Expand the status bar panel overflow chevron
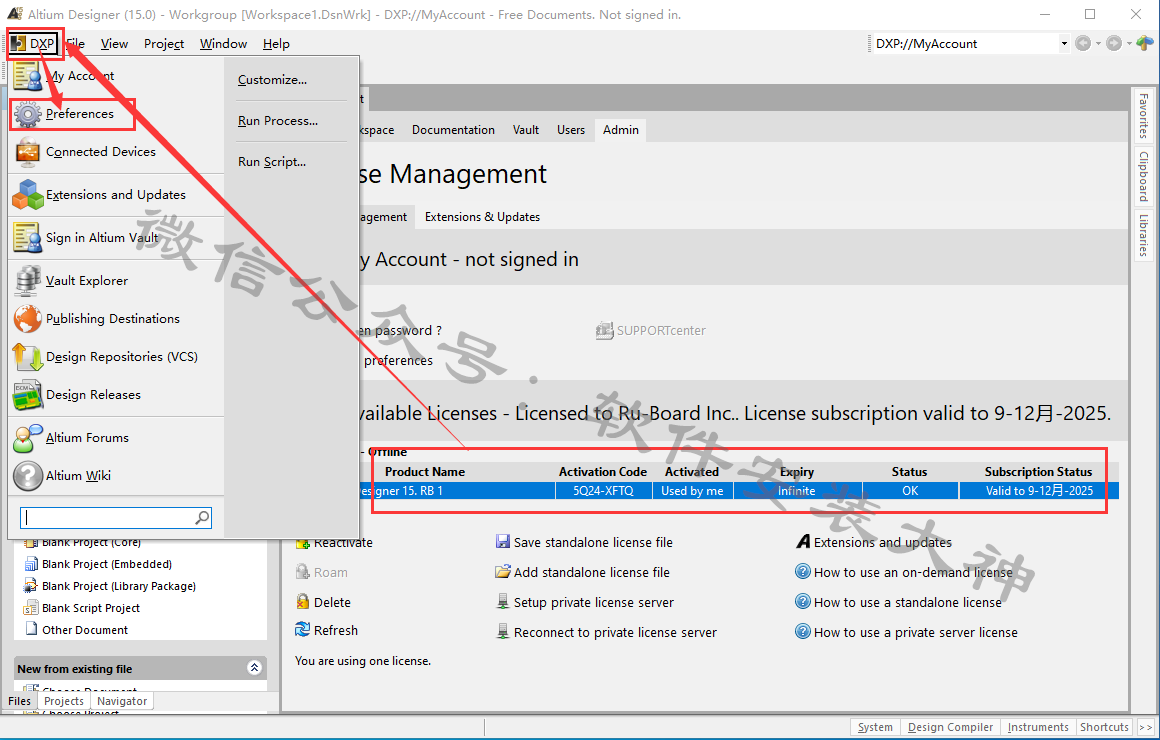1160x740 pixels. [x=1145, y=727]
